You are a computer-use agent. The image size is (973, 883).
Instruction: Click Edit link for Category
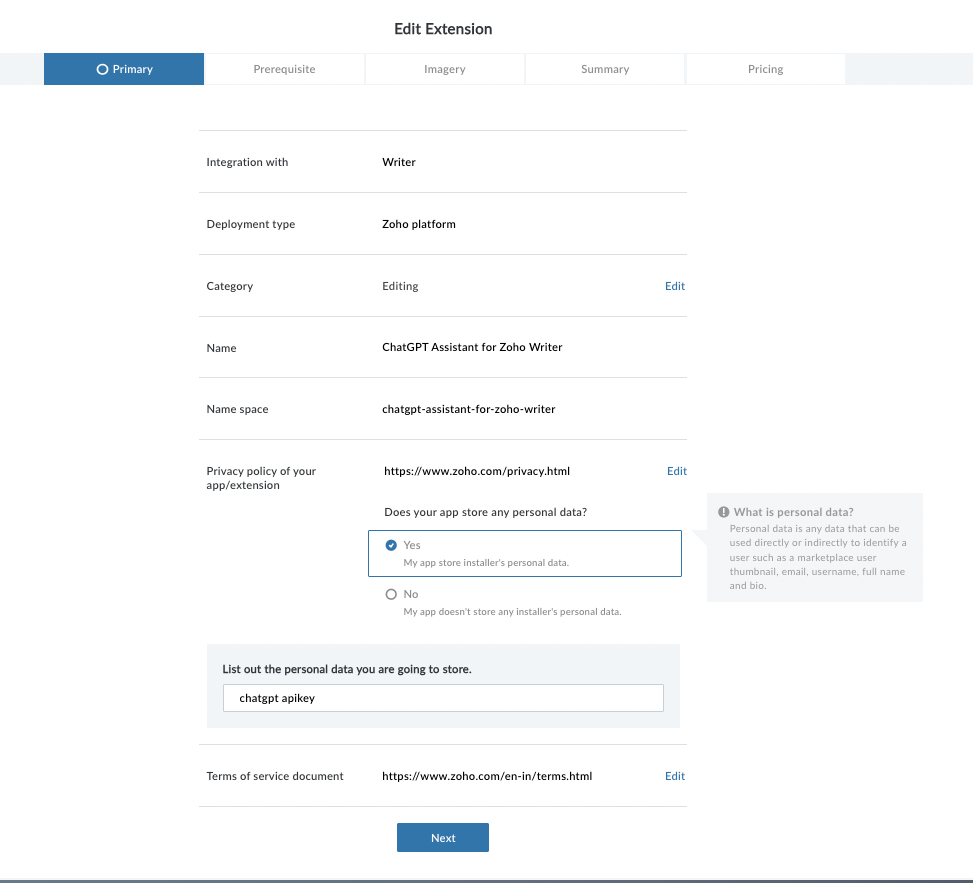click(675, 286)
